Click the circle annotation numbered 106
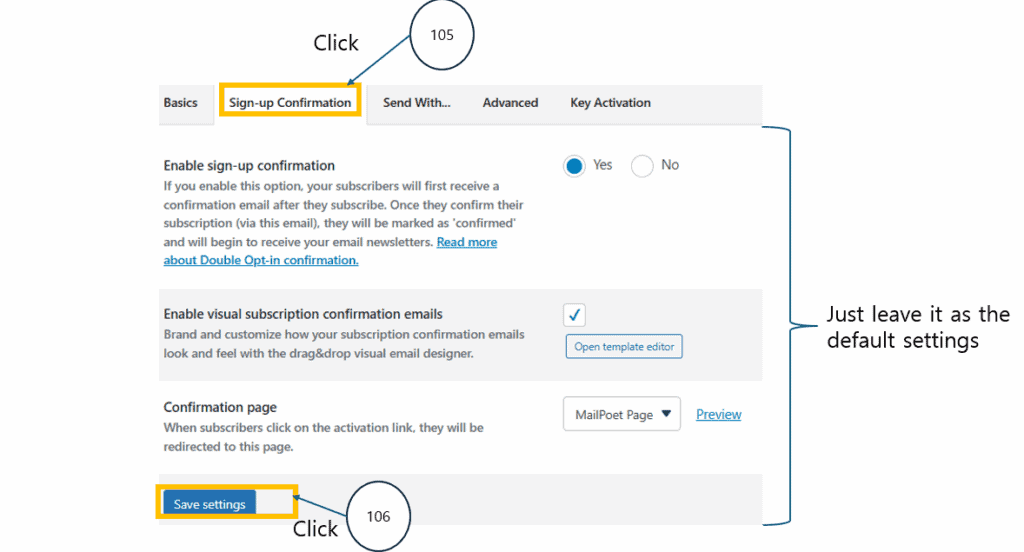 (377, 516)
